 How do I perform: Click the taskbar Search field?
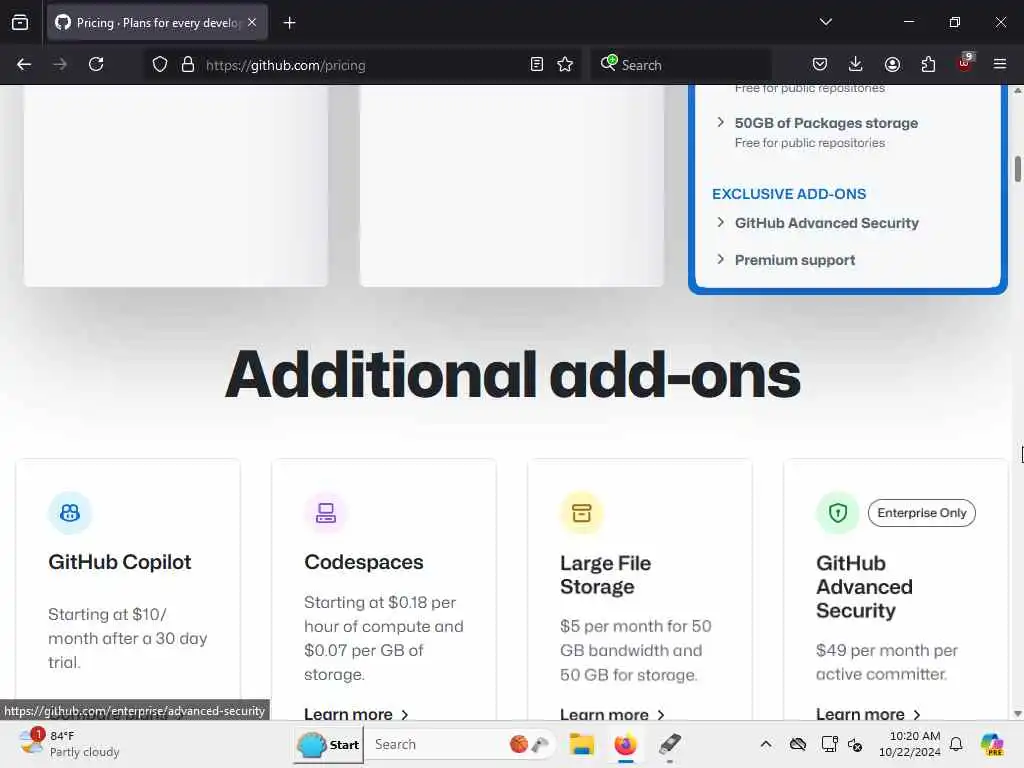(x=458, y=744)
